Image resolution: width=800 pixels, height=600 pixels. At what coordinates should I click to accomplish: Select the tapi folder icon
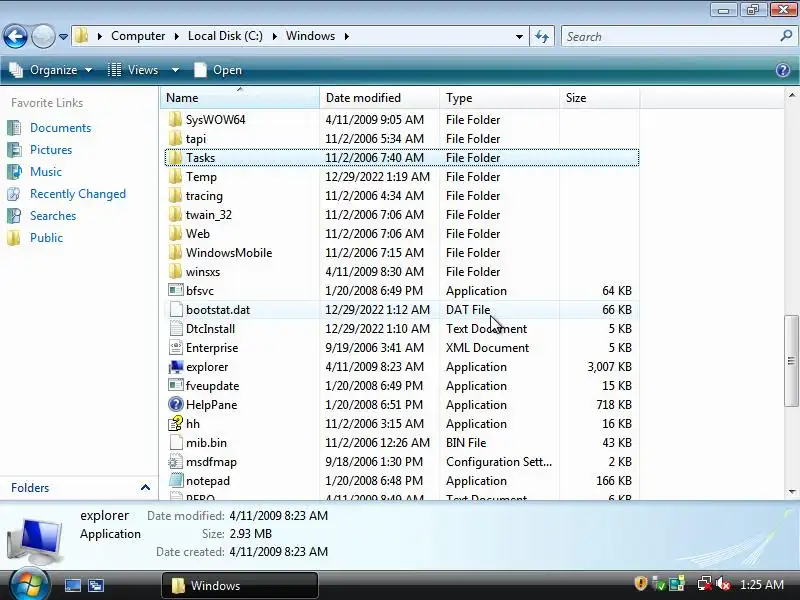(x=175, y=138)
